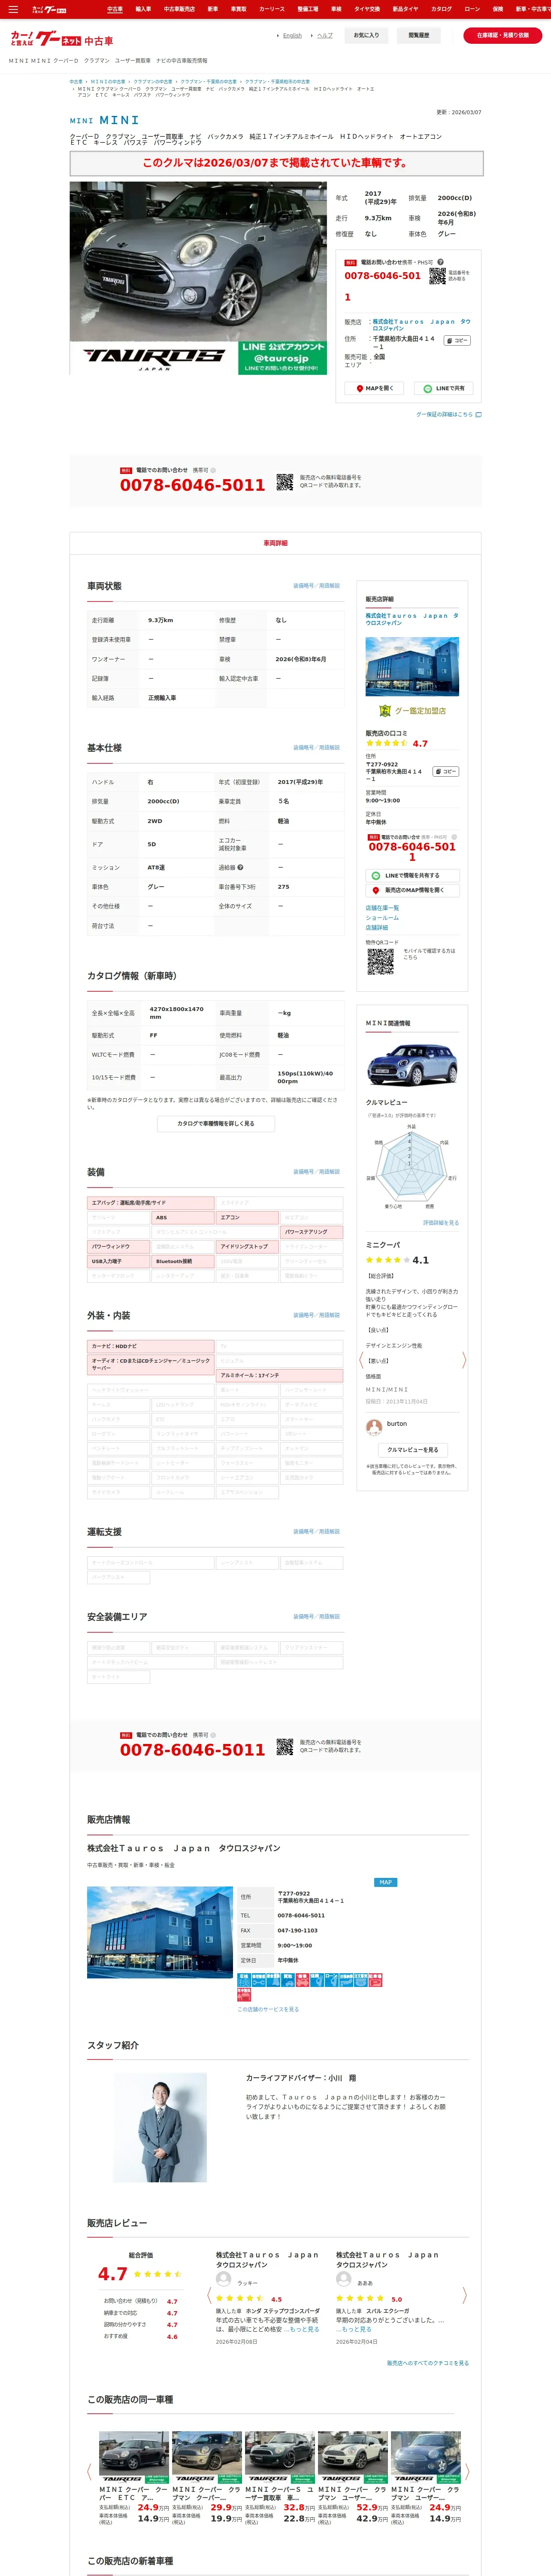Screen dimensions: 551x2576
Task: Switch site language via English link
Action: [x=292, y=35]
